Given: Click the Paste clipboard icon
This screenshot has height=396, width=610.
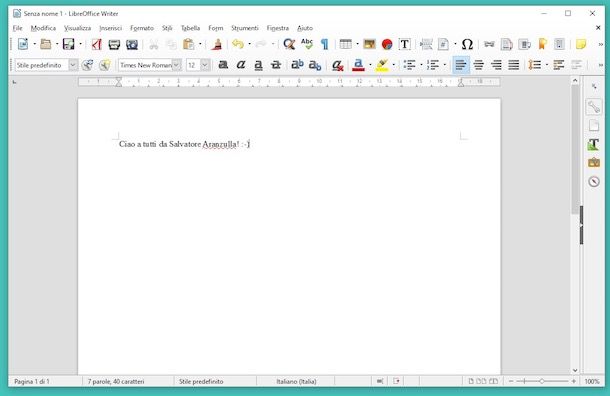Looking at the screenshot, I should (189, 44).
